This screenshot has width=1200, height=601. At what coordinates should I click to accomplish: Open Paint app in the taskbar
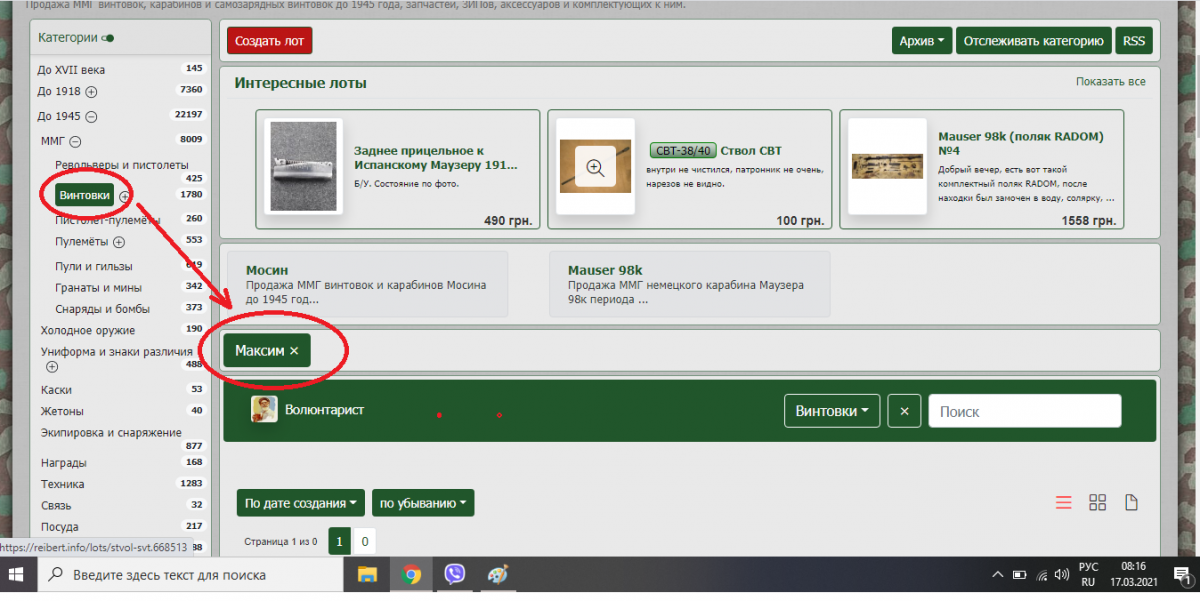[x=497, y=575]
